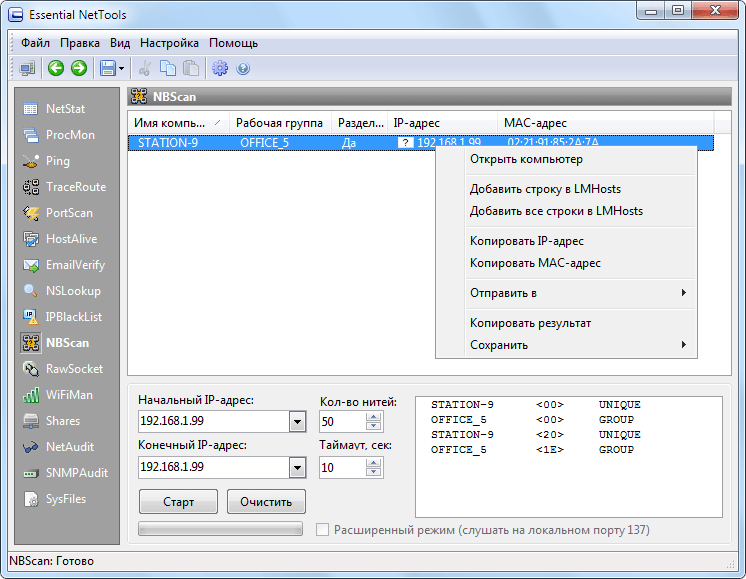Viewport: 746px width, 579px height.
Task: Open the Помощь menu
Action: pyautogui.click(x=233, y=43)
